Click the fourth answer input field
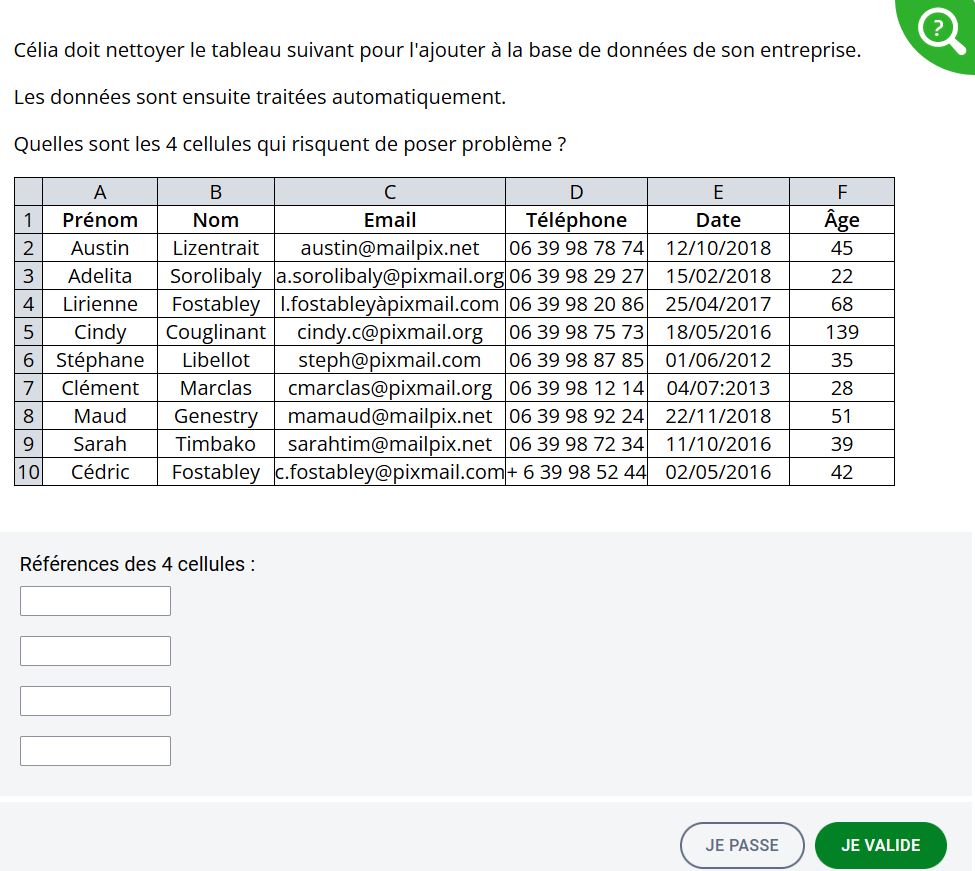 tap(95, 750)
